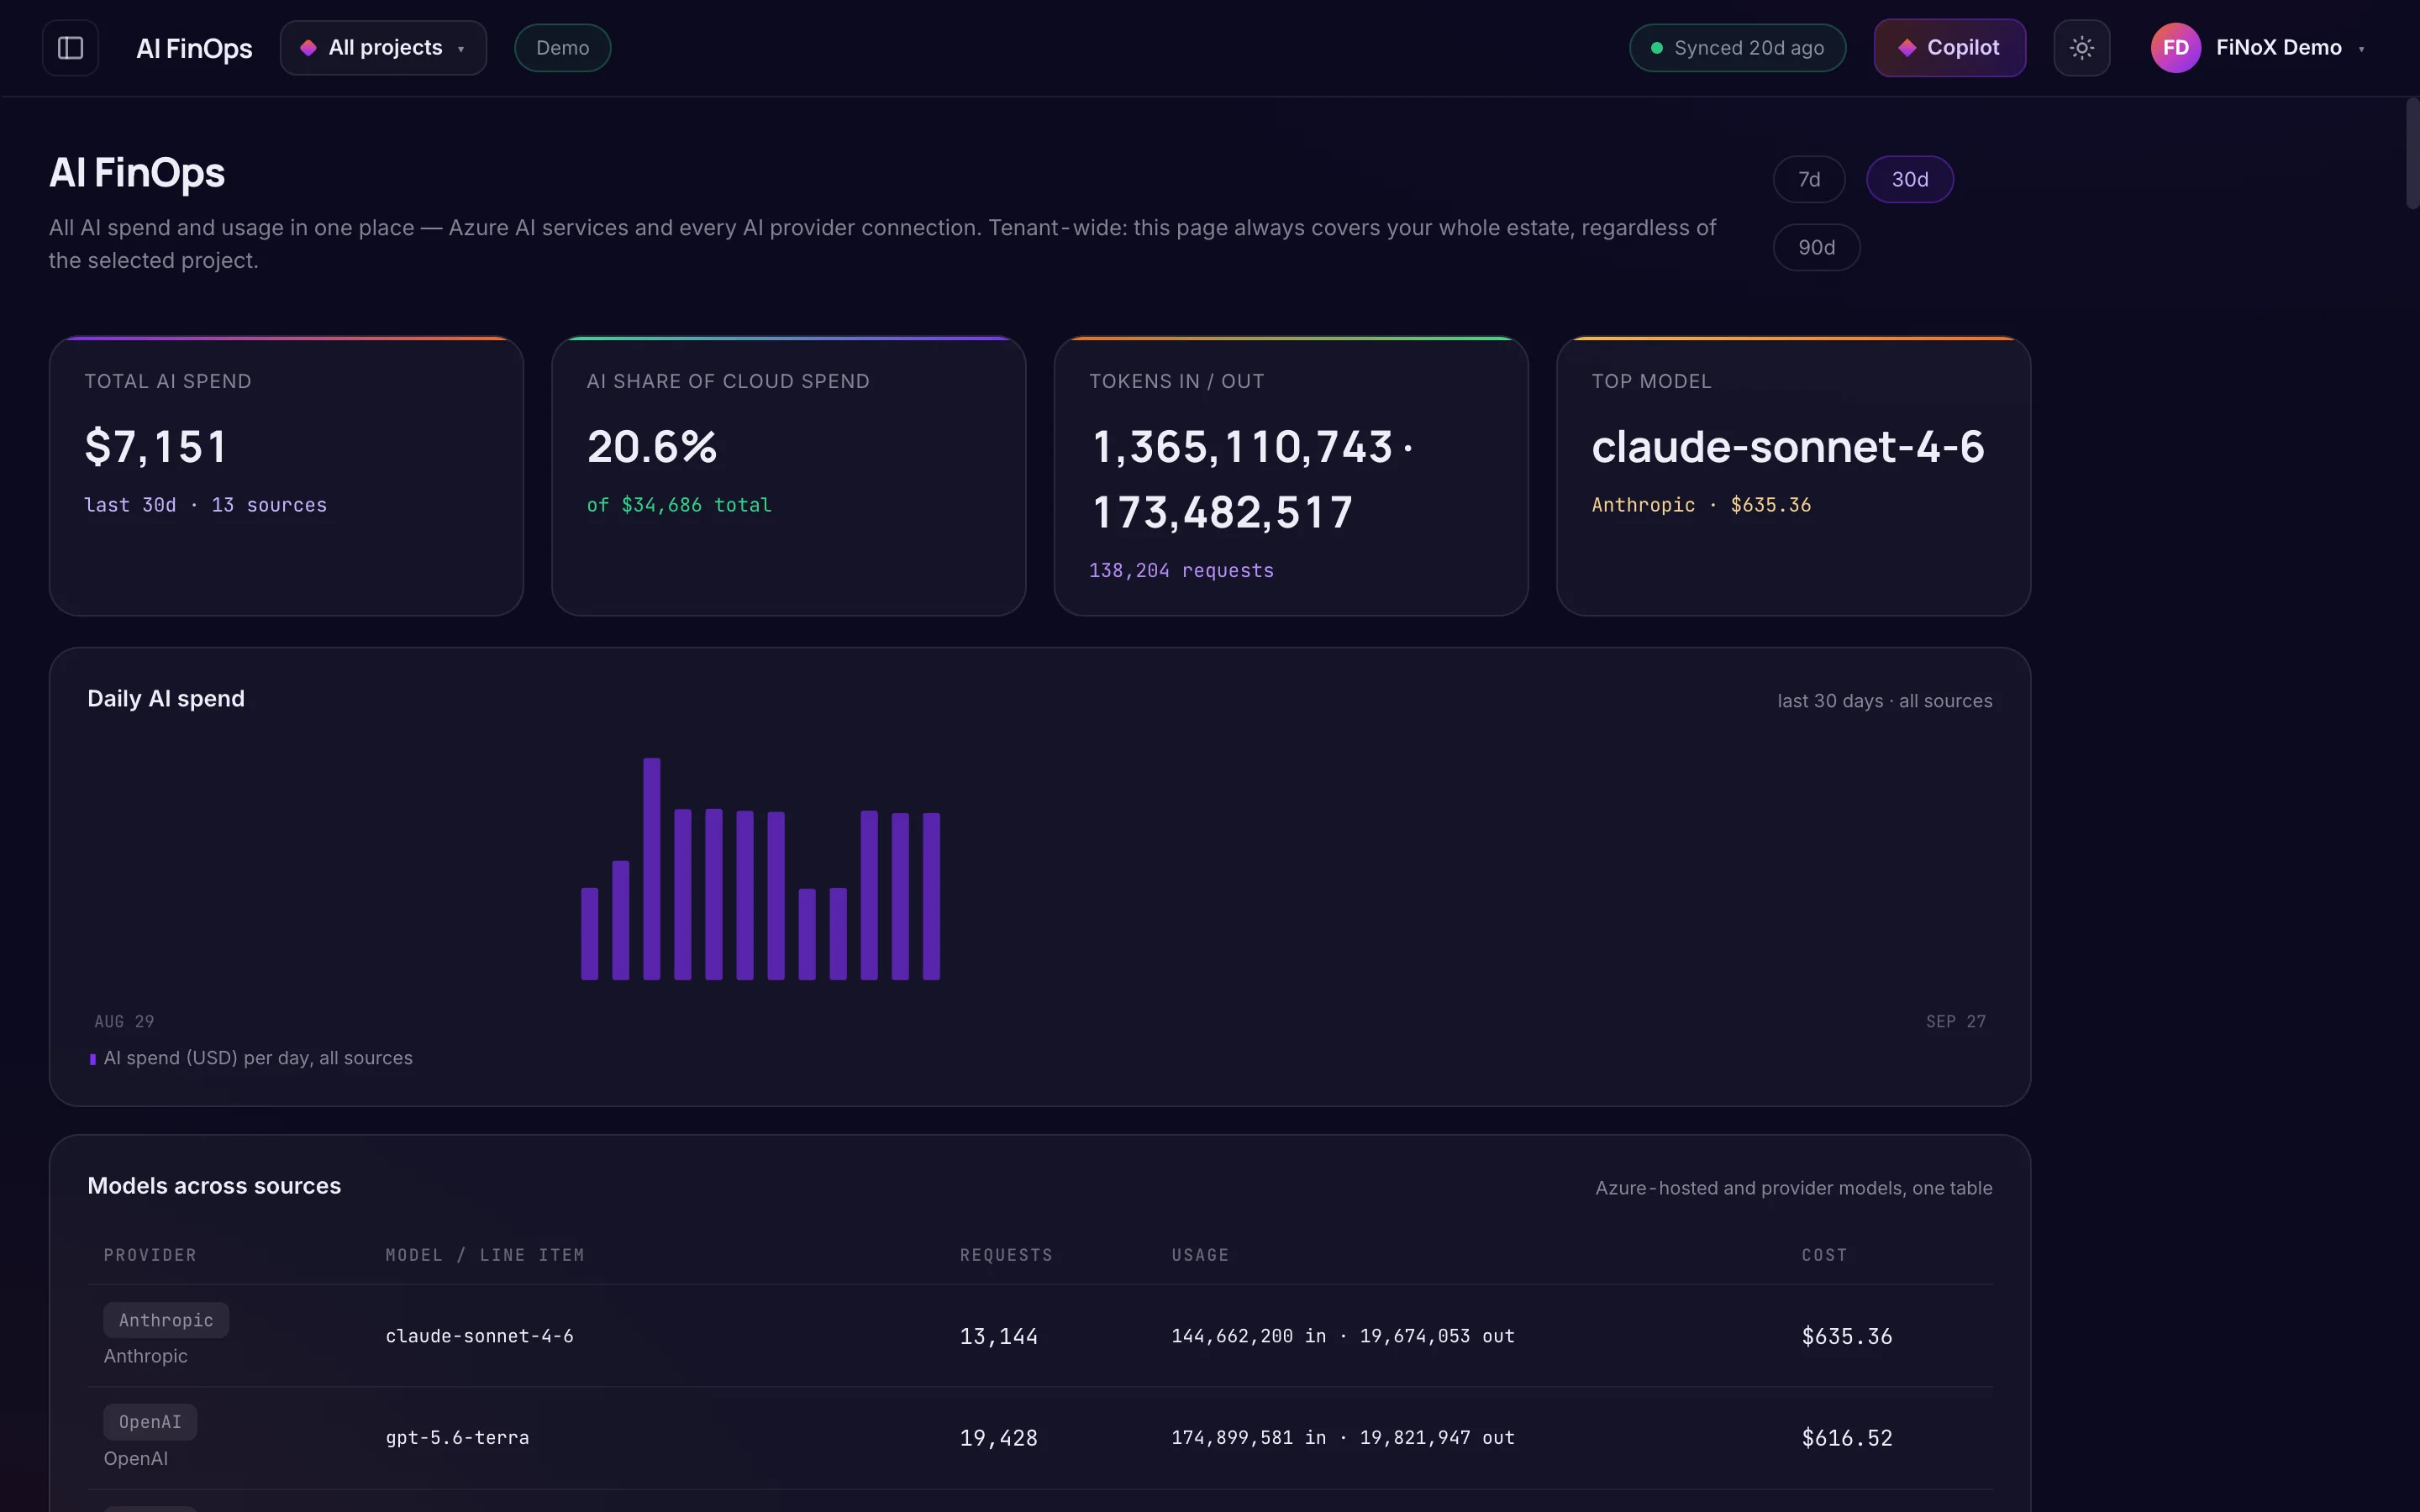
Task: Click the 173,482,517 tokens out value
Action: [x=1222, y=513]
